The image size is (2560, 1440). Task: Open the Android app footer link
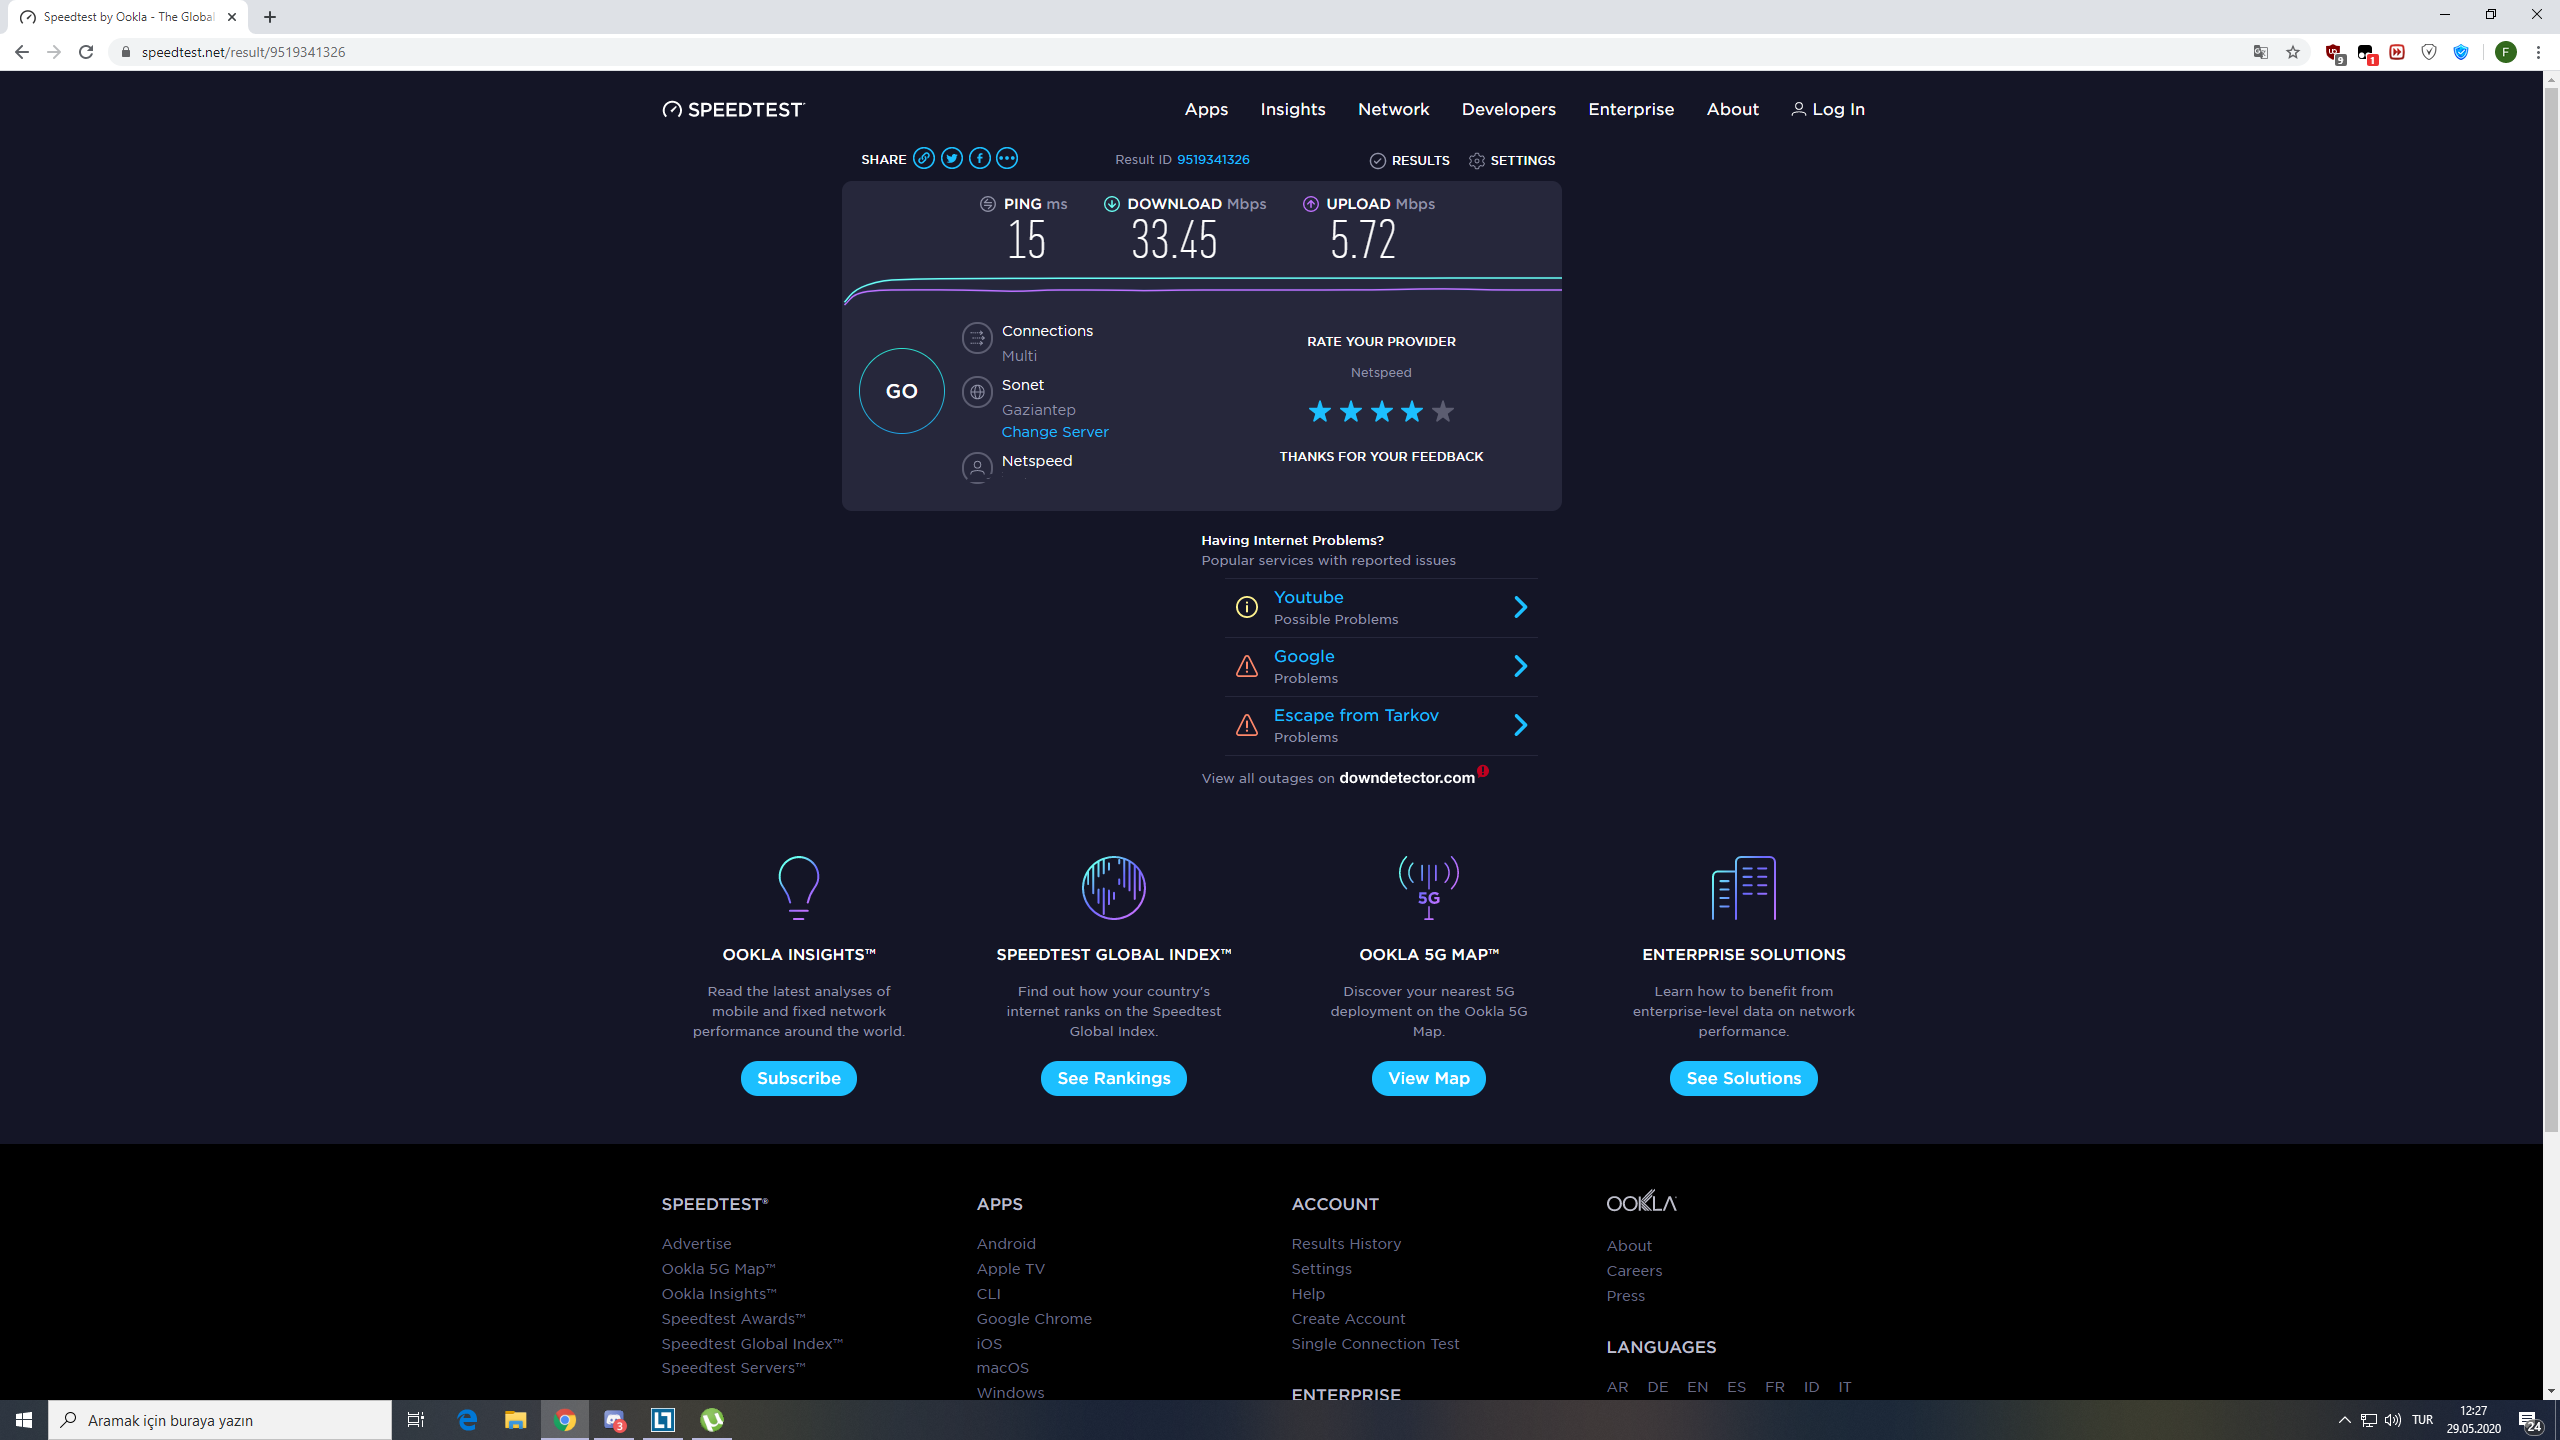1006,1244
